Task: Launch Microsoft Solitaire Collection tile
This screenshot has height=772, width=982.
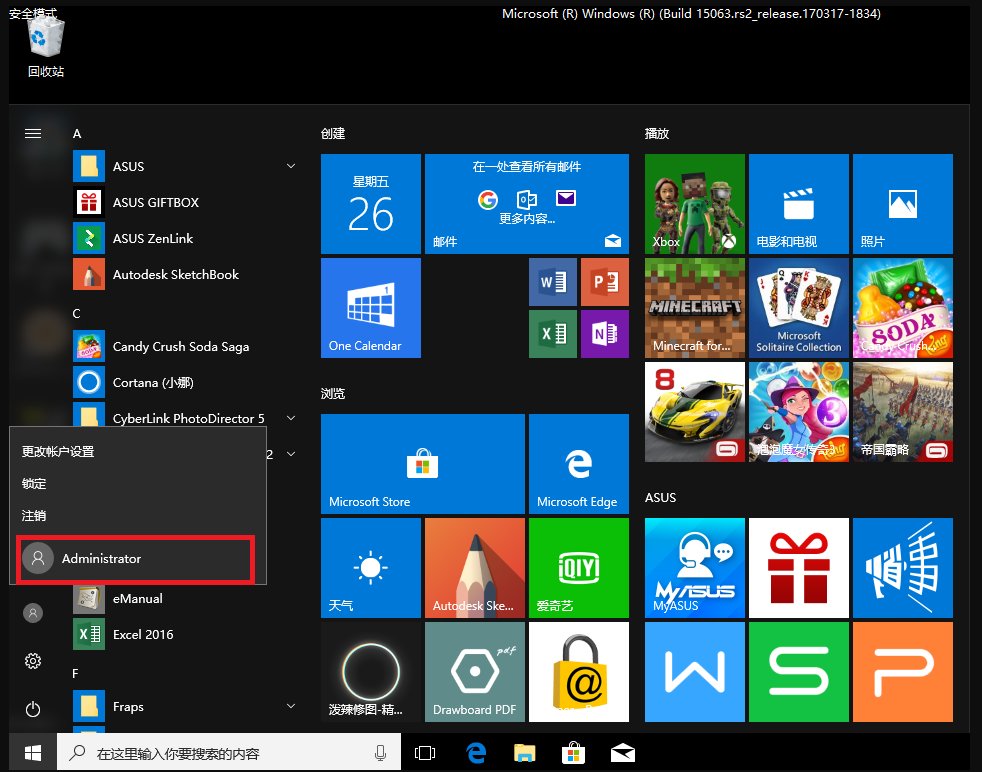Action: (798, 307)
